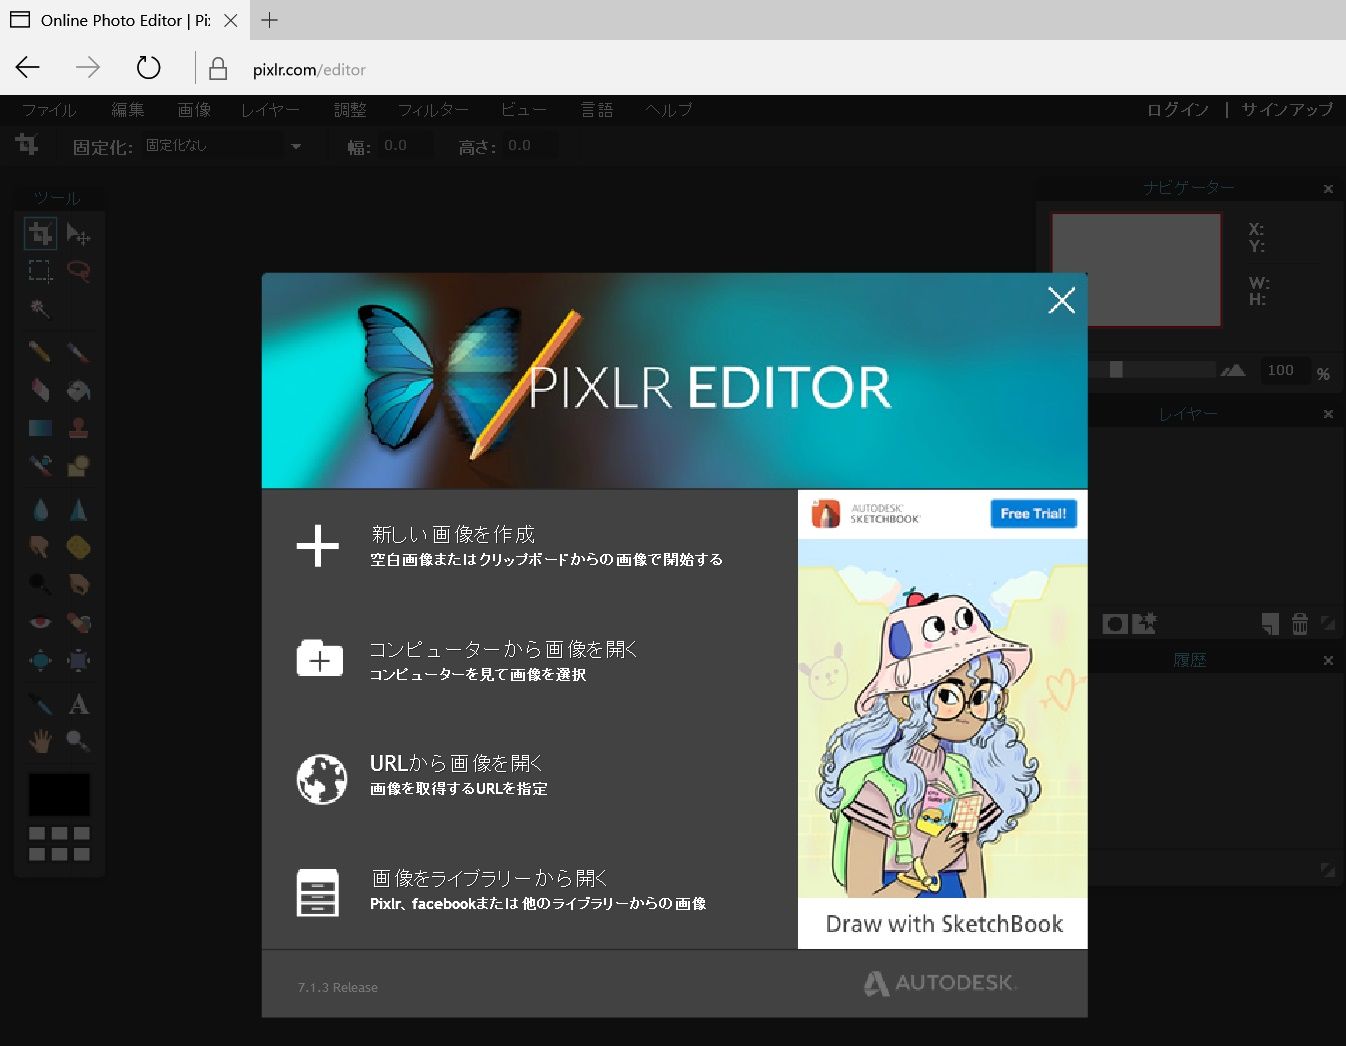Close the ナビゲーター panel
This screenshot has width=1346, height=1046.
[x=1328, y=189]
